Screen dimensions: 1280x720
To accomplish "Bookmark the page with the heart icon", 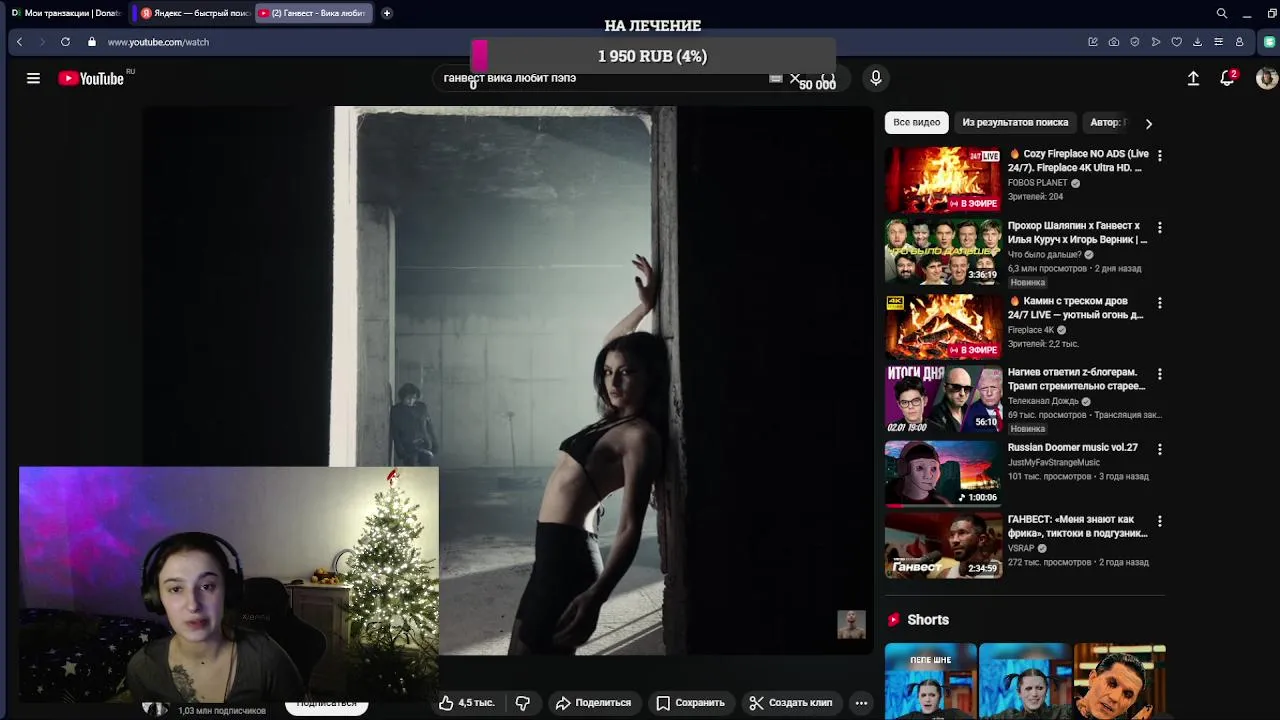I will click(x=1177, y=42).
